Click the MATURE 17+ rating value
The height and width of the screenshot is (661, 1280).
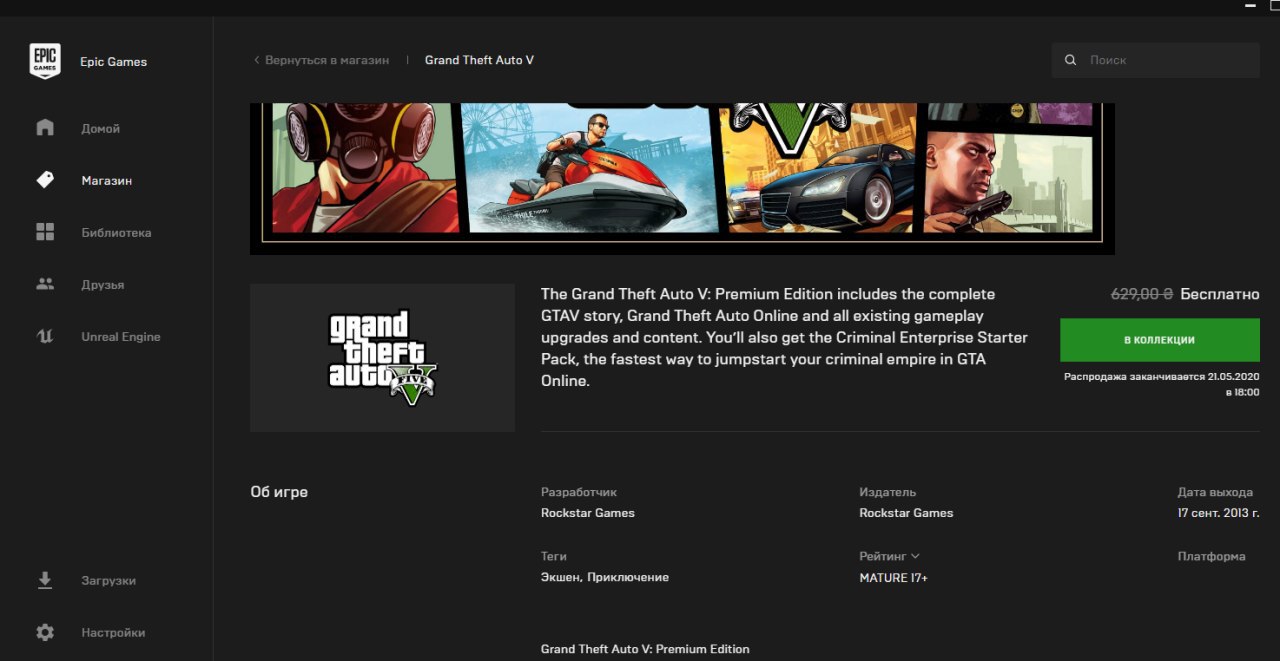click(894, 578)
